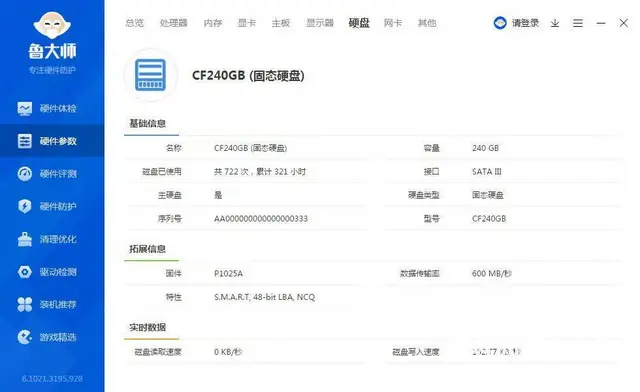Click the firmware value P1025A
Viewport: 640px width, 392px height.
pos(228,274)
